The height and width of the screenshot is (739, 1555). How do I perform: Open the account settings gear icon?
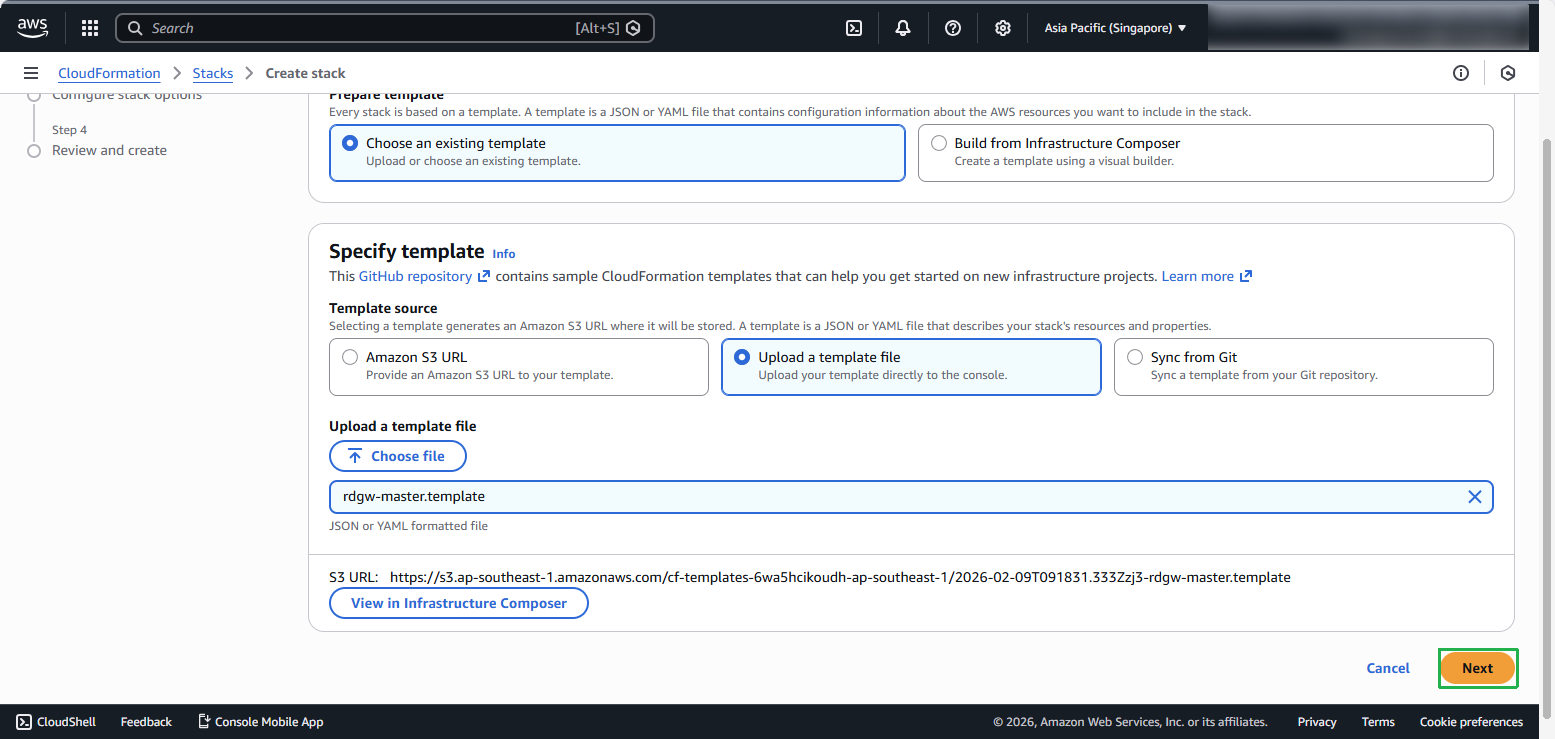point(1002,27)
